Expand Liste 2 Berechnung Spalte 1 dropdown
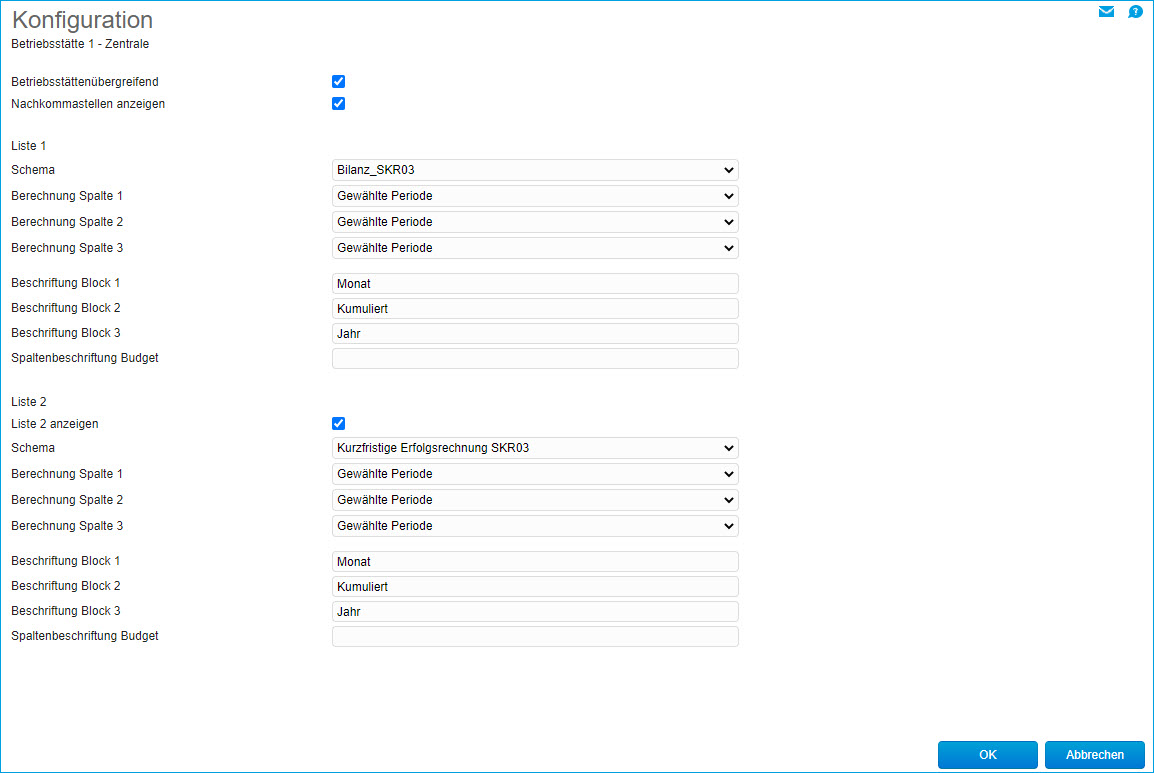Screen dimensions: 1154x773 click(535, 474)
